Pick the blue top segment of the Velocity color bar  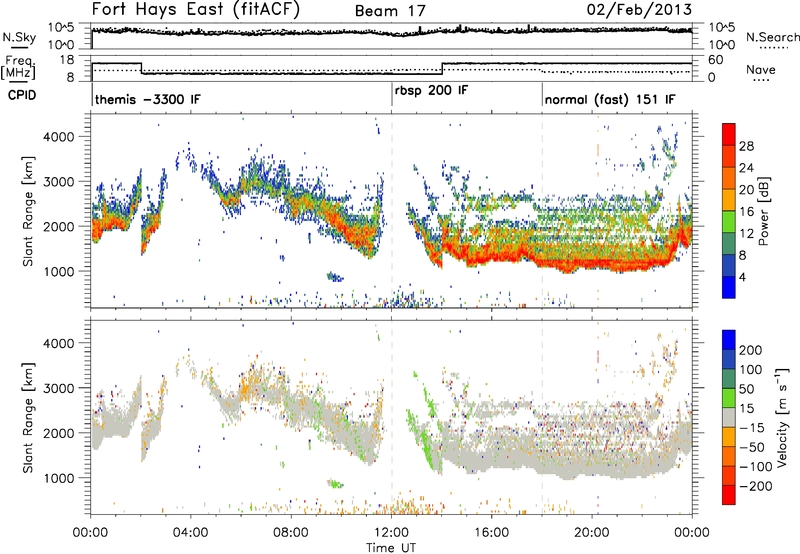coord(729,340)
